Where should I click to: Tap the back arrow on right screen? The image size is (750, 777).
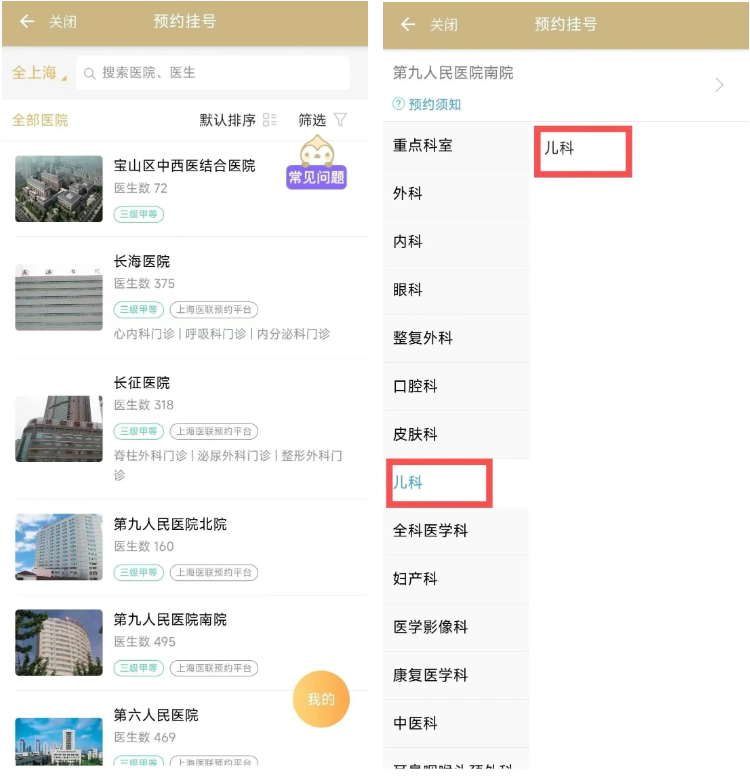(408, 24)
